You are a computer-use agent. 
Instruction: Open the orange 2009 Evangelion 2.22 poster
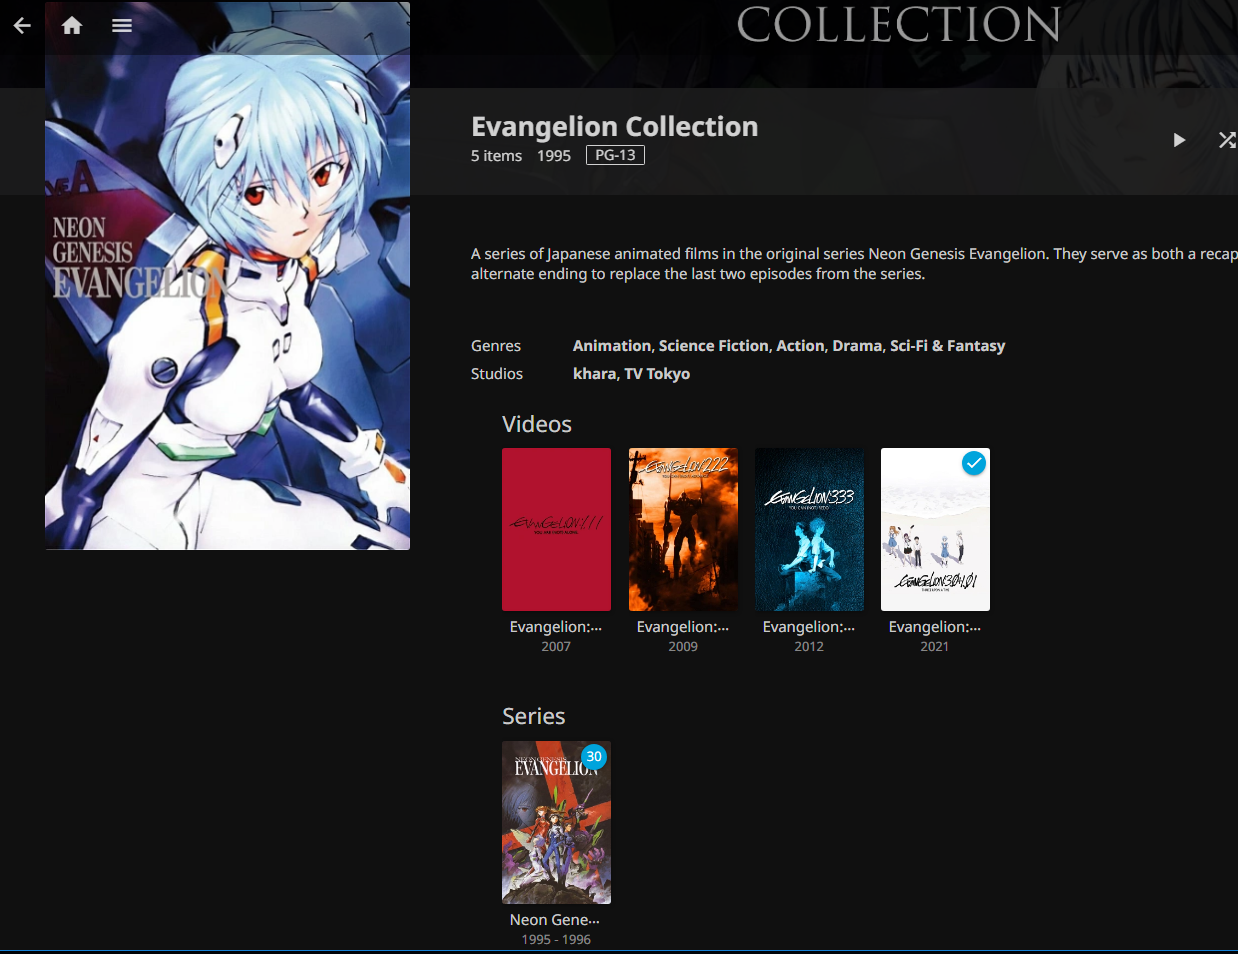(x=683, y=529)
